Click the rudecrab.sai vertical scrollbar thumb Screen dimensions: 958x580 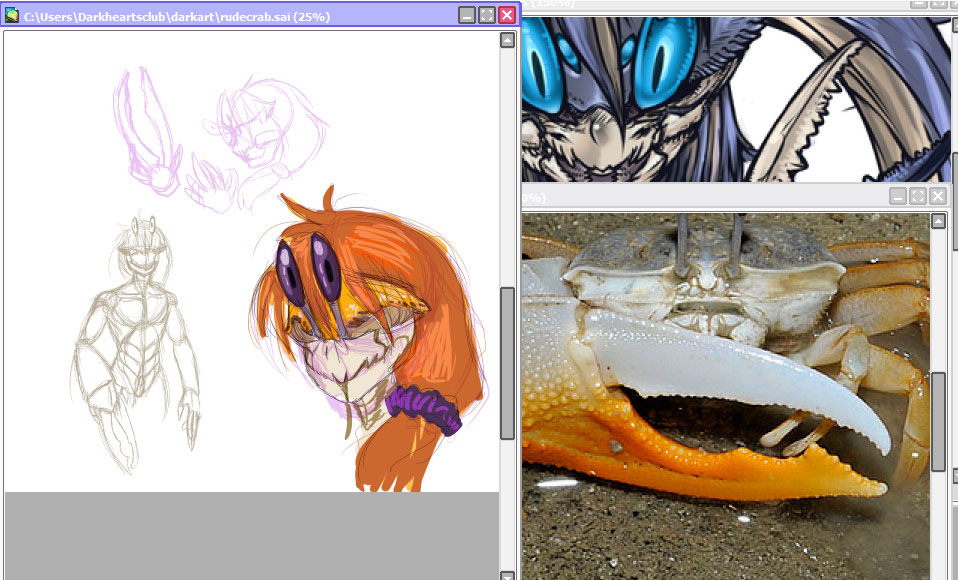tap(507, 362)
